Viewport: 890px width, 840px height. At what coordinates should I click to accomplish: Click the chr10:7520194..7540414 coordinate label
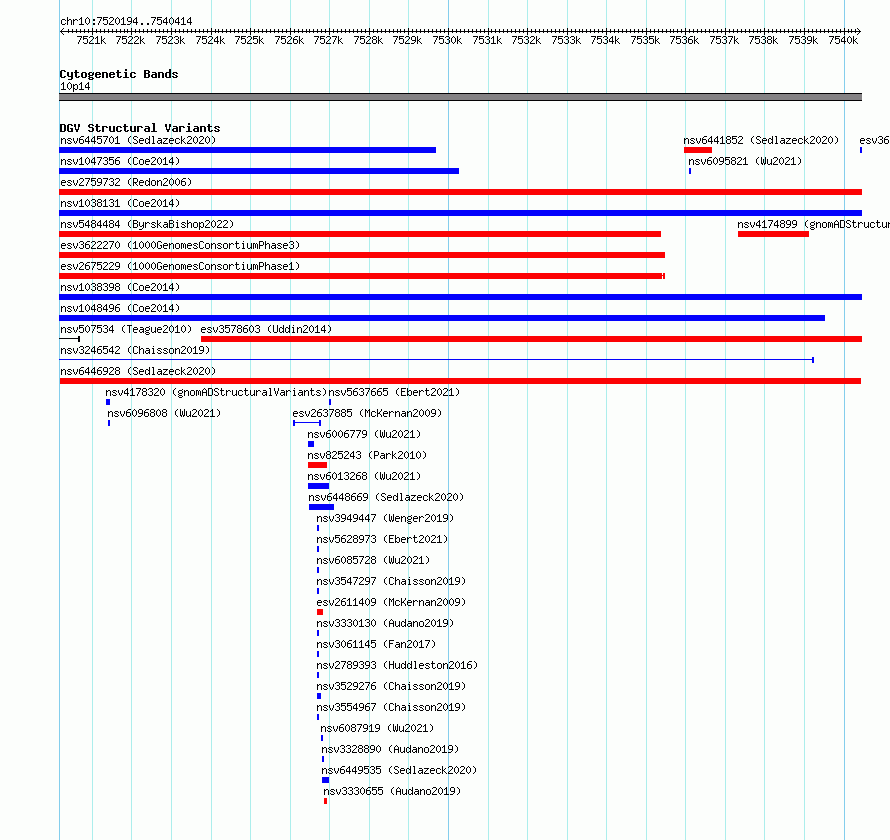(126, 21)
